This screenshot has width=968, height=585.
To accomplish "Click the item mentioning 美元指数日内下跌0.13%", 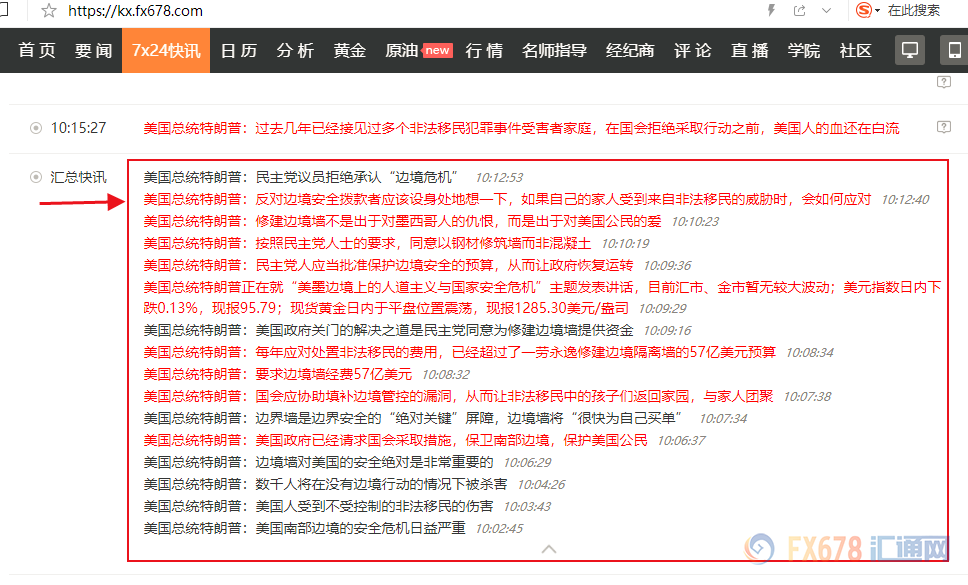I will coord(542,297).
